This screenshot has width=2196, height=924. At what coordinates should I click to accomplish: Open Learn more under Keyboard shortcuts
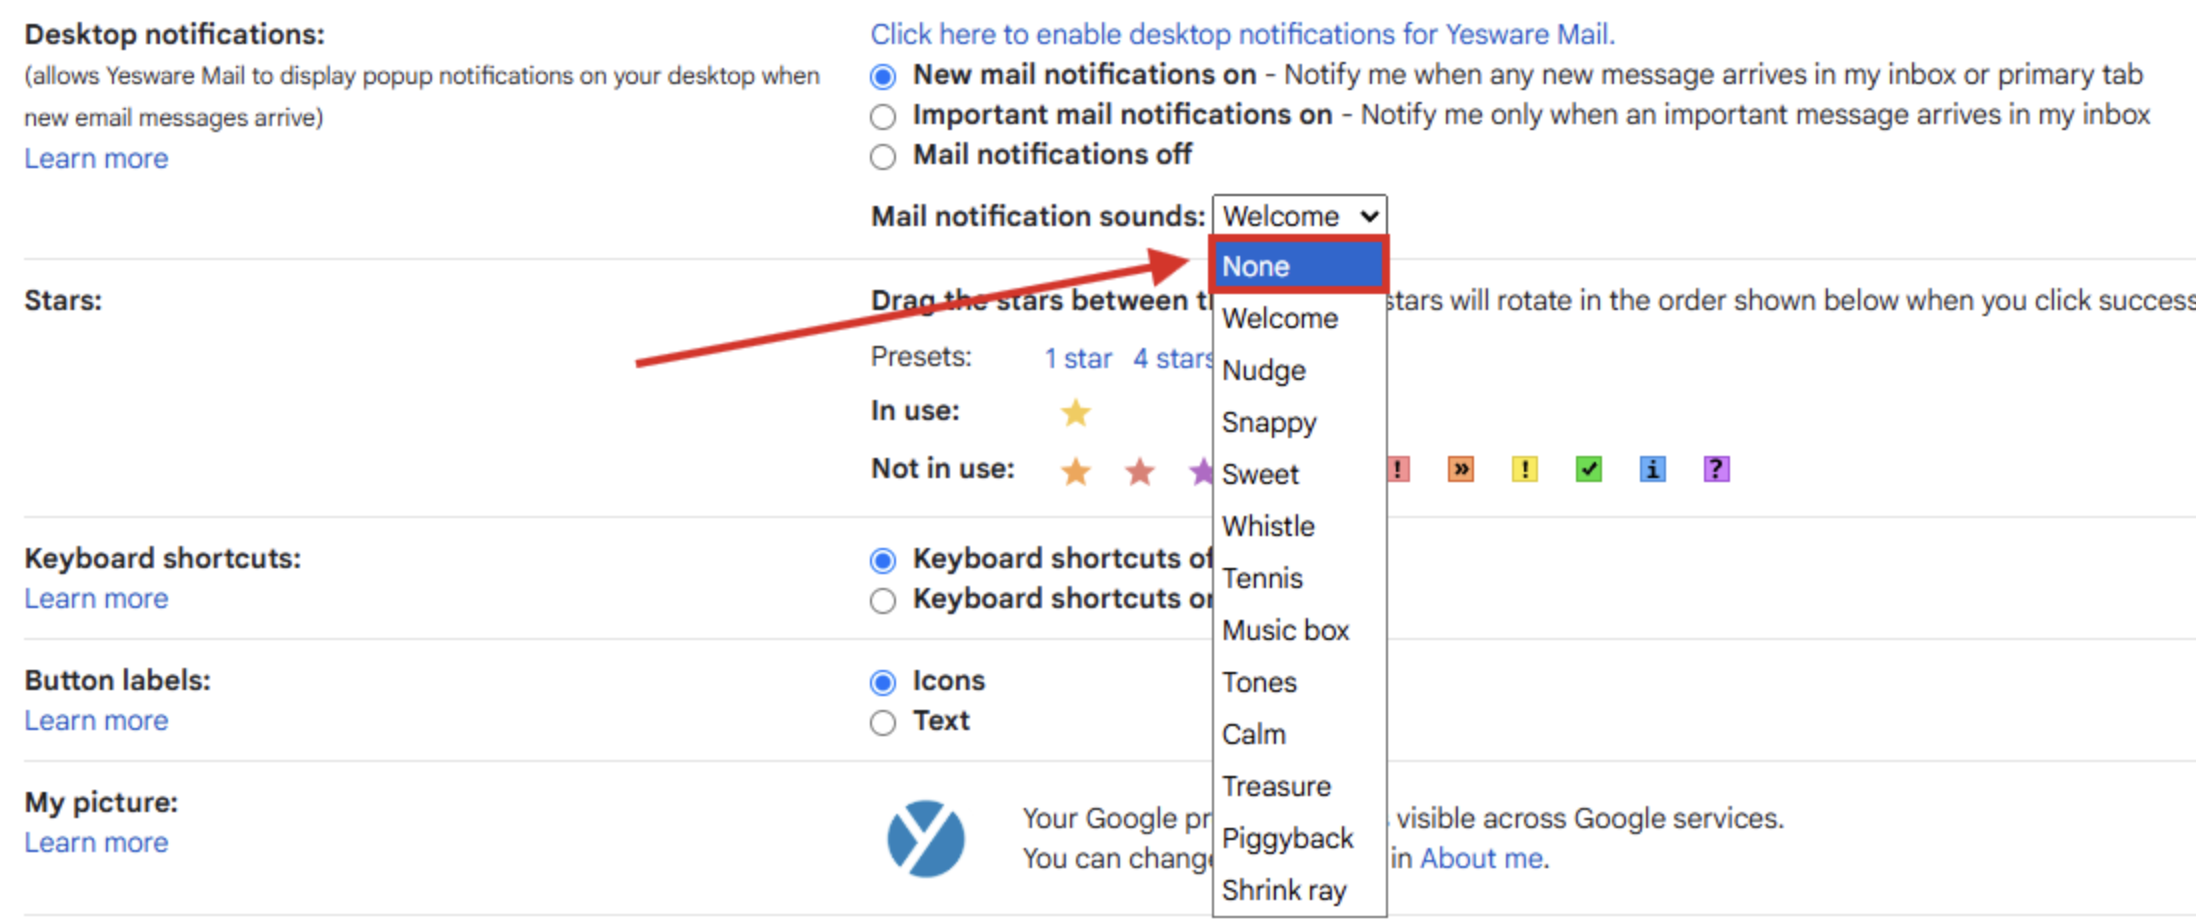point(96,599)
